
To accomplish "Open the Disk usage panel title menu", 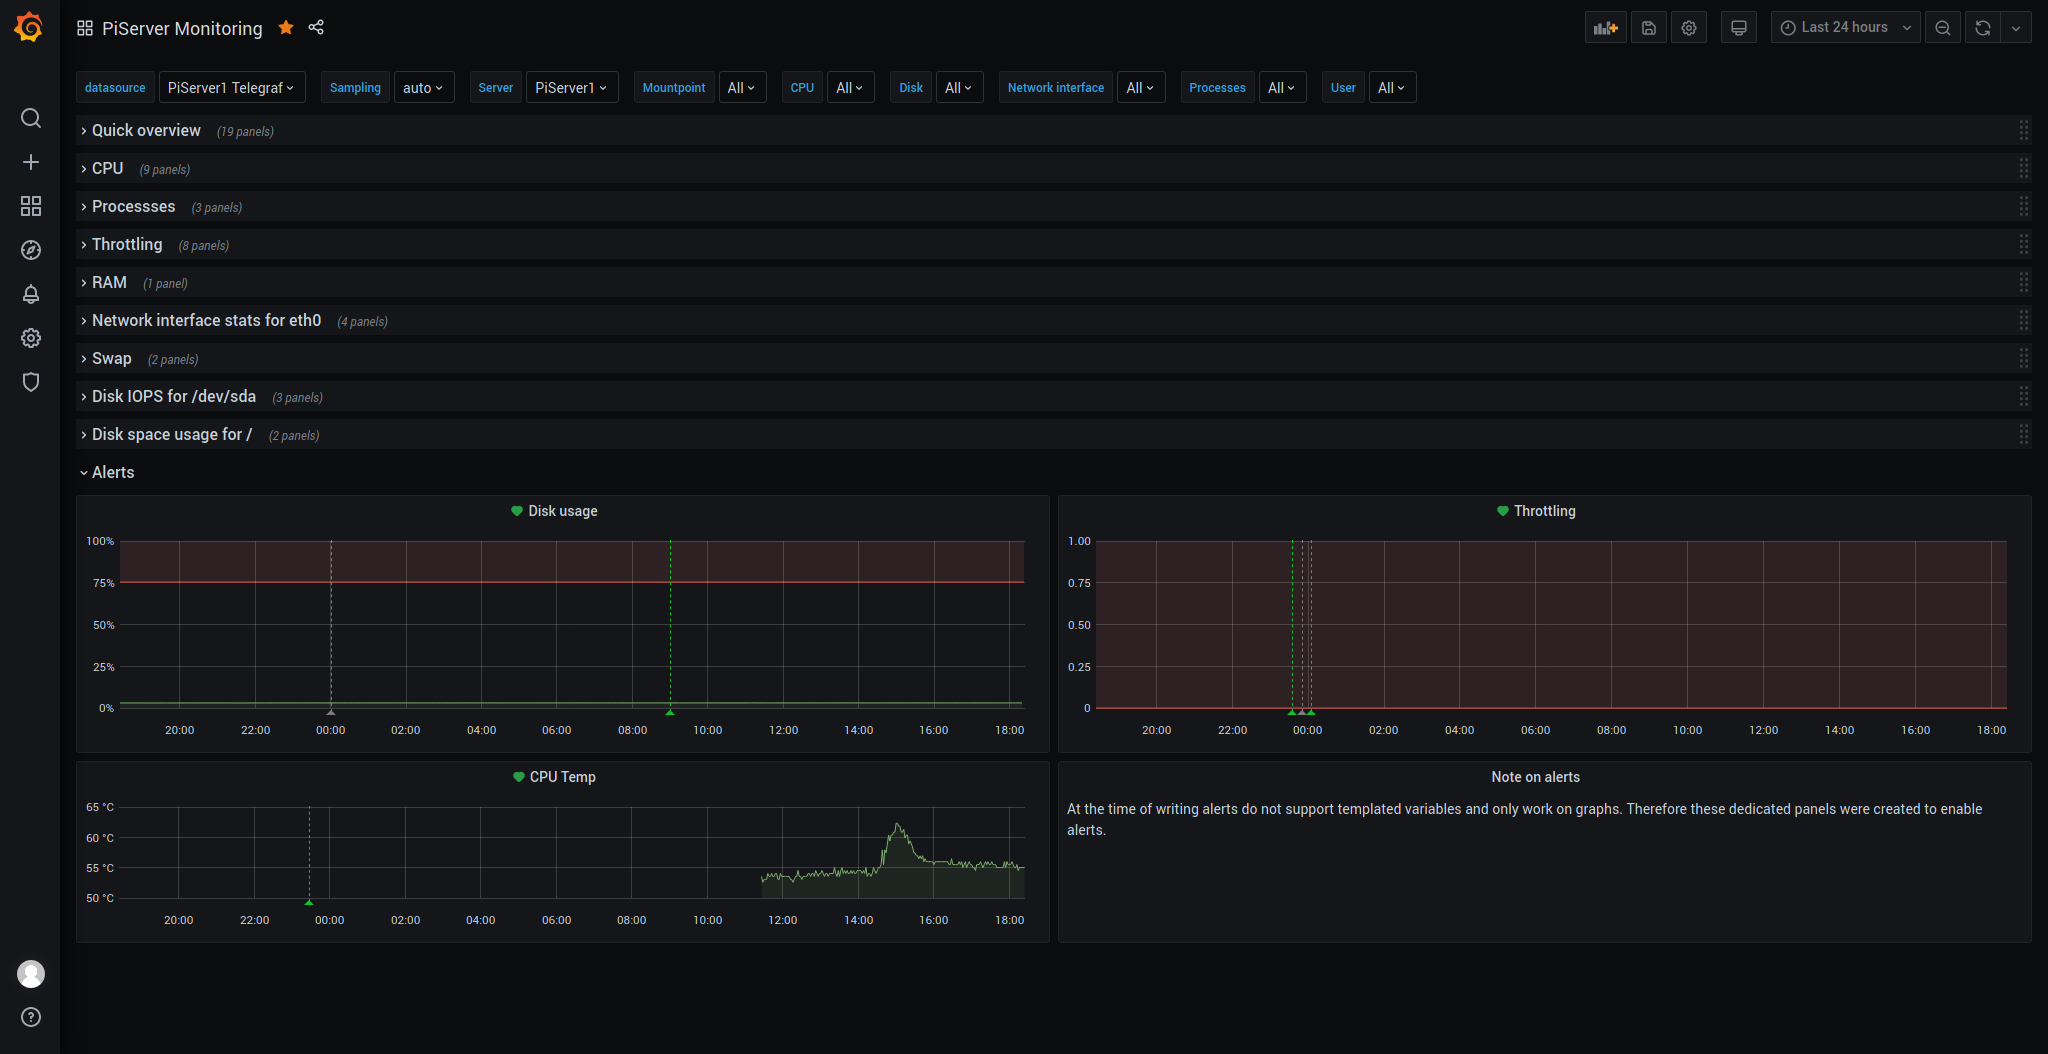I will (562, 511).
